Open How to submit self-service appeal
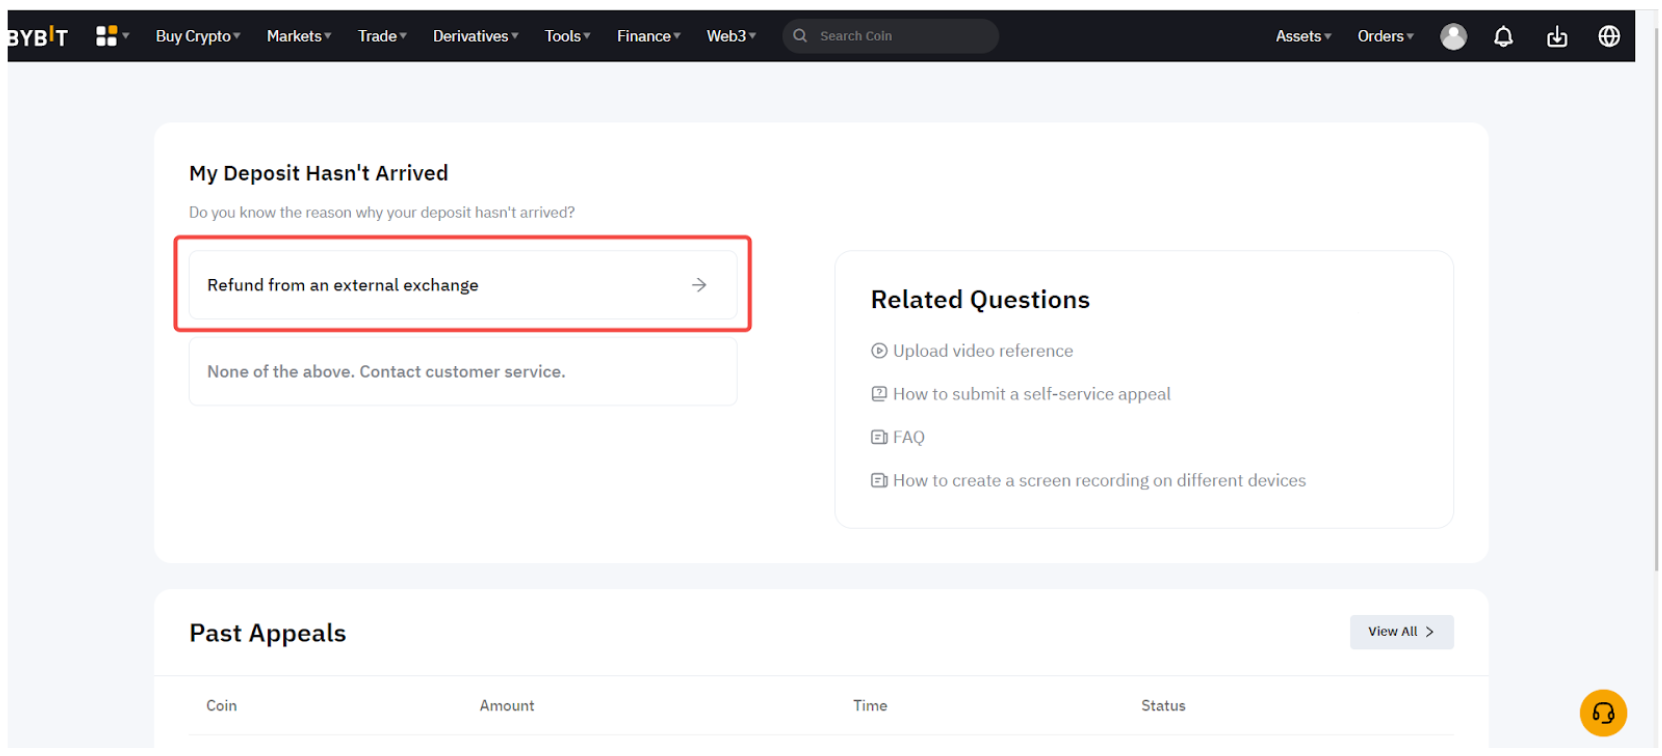The image size is (1662, 756). pyautogui.click(x=1030, y=394)
